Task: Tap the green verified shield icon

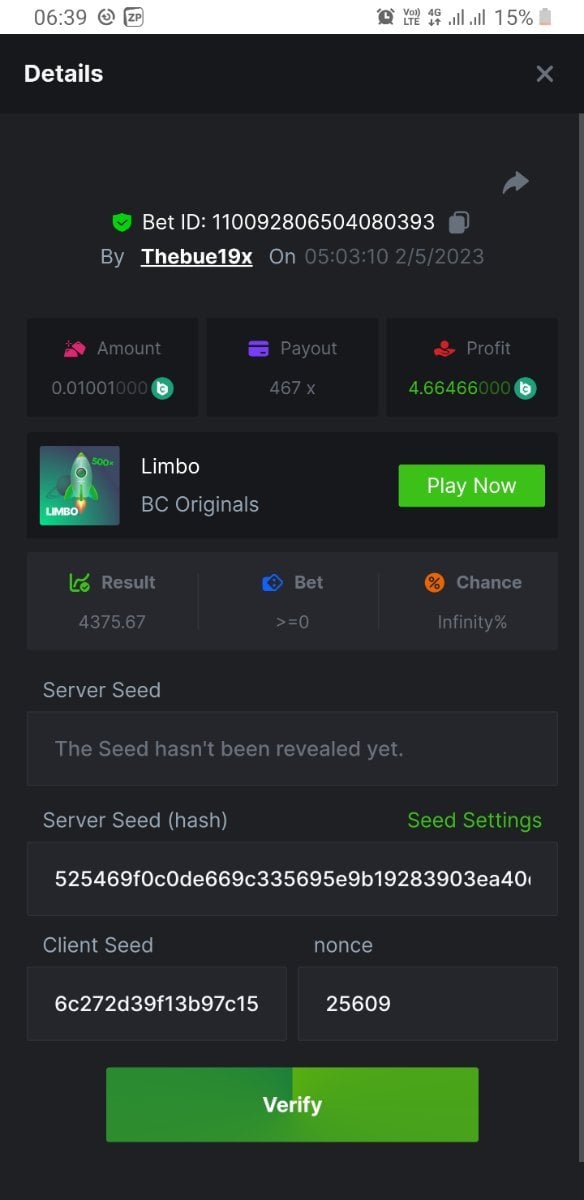Action: [x=122, y=221]
